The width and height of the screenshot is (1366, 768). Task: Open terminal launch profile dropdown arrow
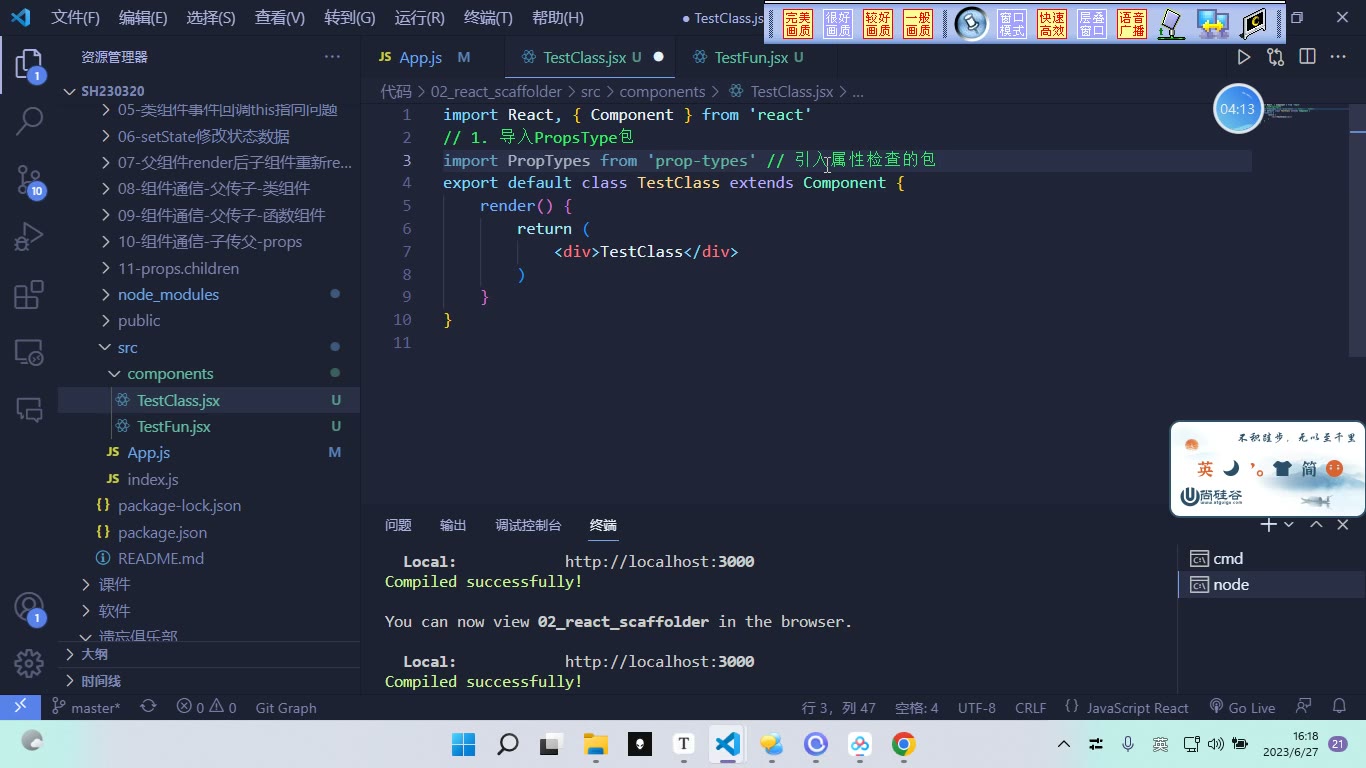[1289, 525]
